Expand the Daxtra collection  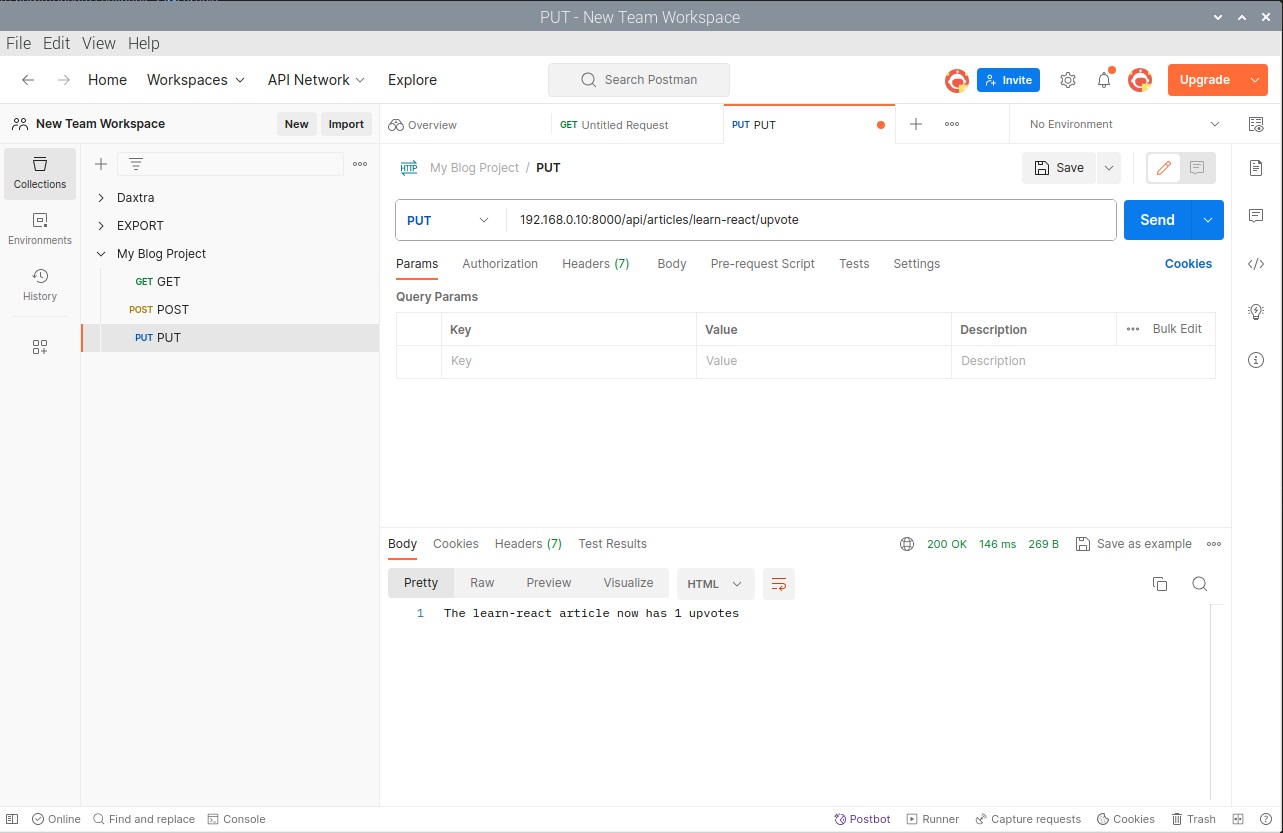(x=101, y=198)
